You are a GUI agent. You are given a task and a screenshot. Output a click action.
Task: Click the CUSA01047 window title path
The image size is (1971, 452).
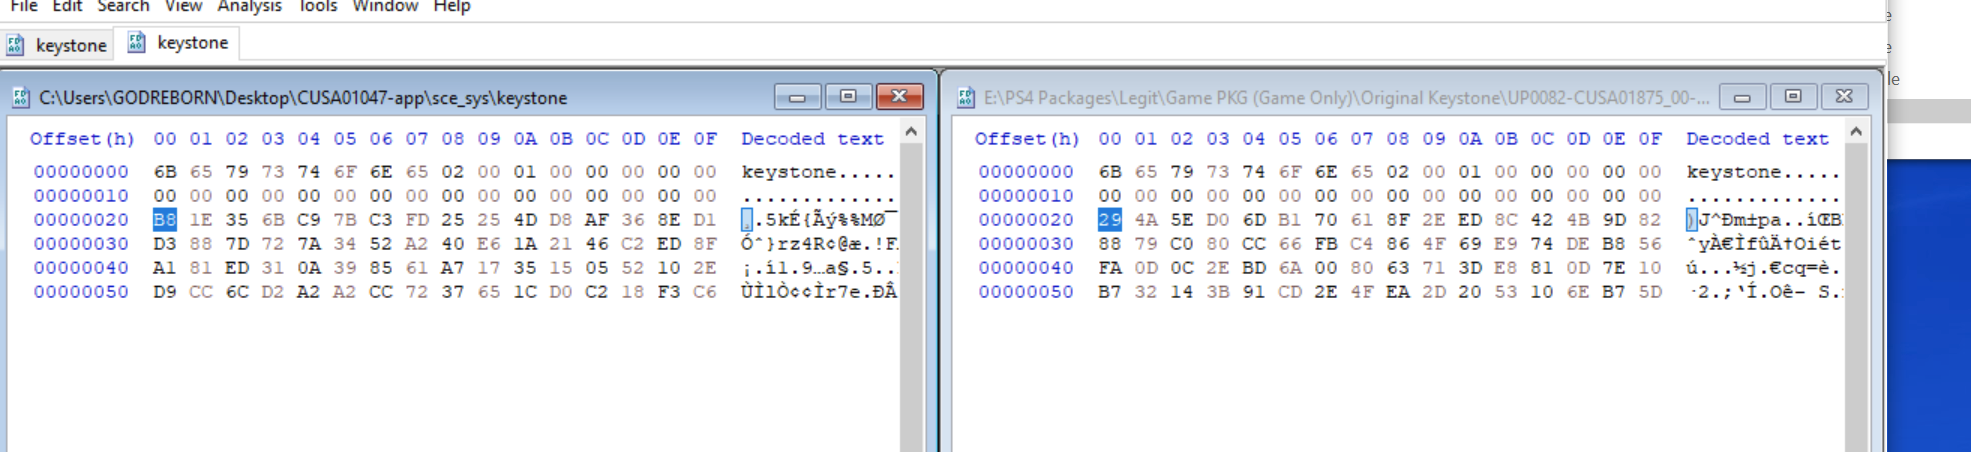(303, 98)
